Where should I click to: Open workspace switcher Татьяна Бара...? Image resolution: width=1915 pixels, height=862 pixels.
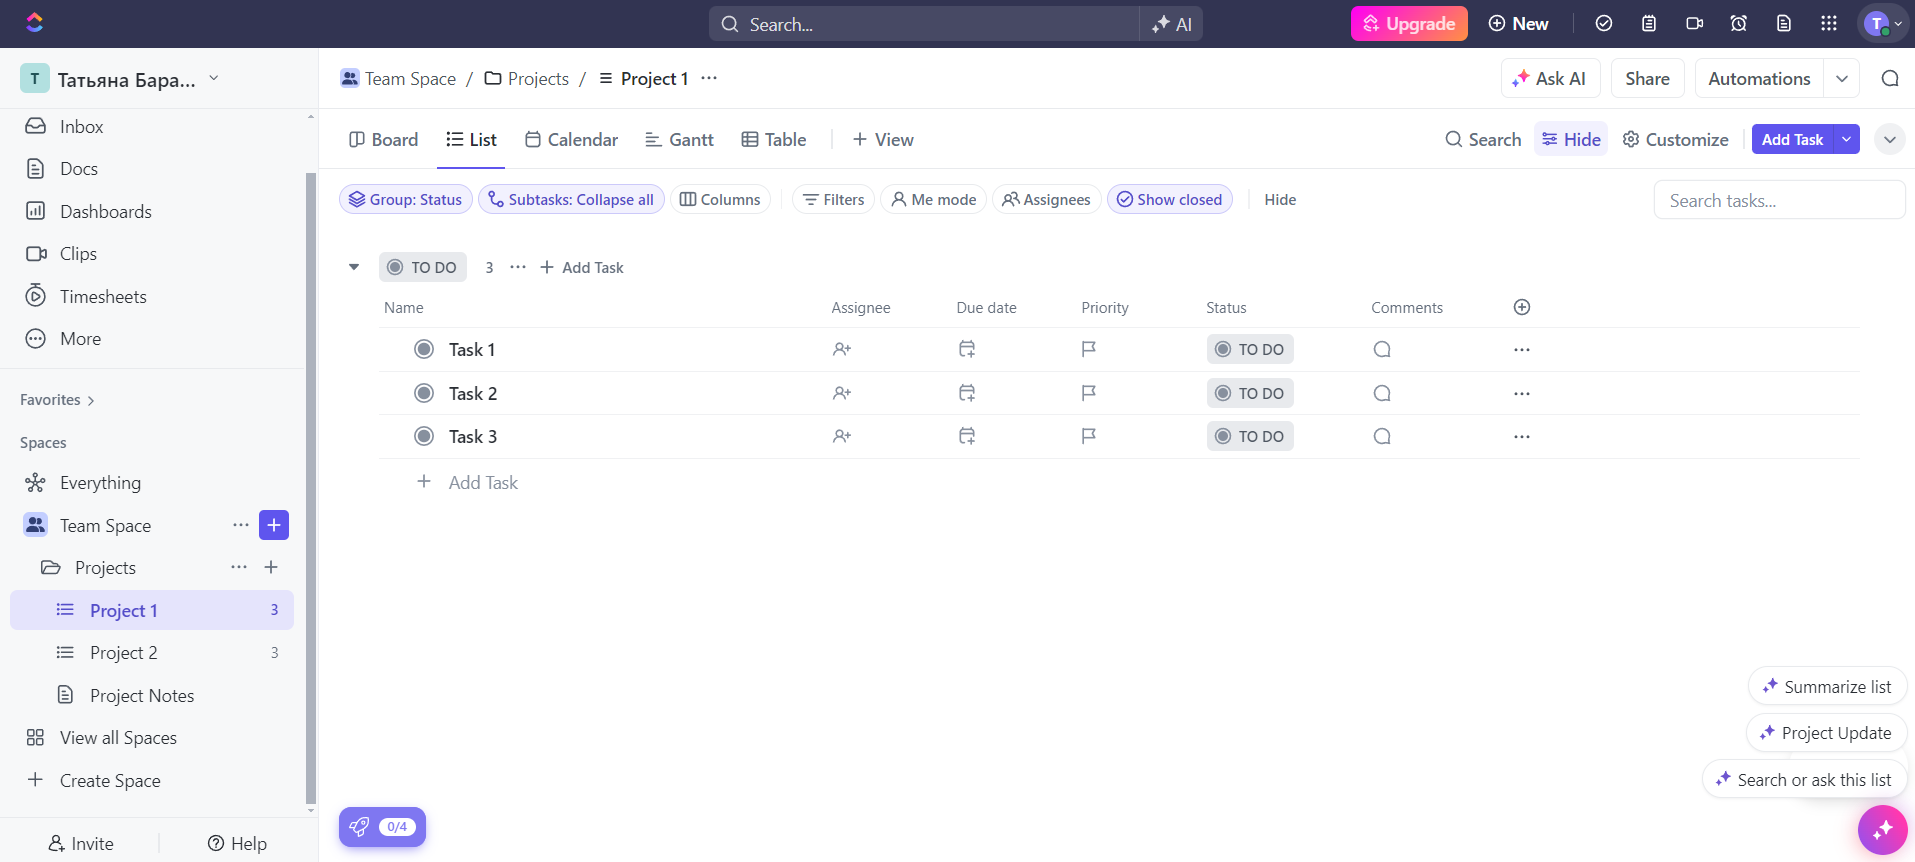click(120, 79)
